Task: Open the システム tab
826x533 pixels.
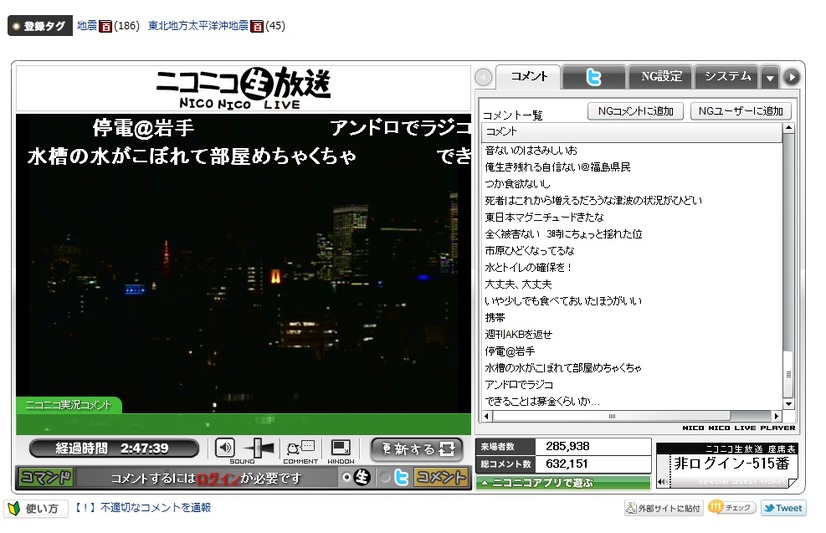Action: [727, 77]
